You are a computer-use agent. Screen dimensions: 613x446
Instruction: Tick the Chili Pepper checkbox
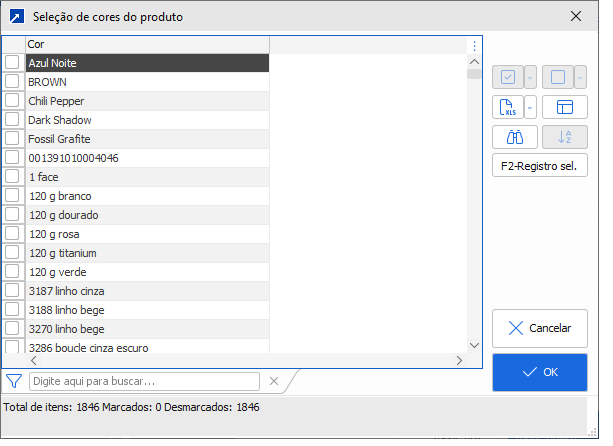(x=12, y=100)
